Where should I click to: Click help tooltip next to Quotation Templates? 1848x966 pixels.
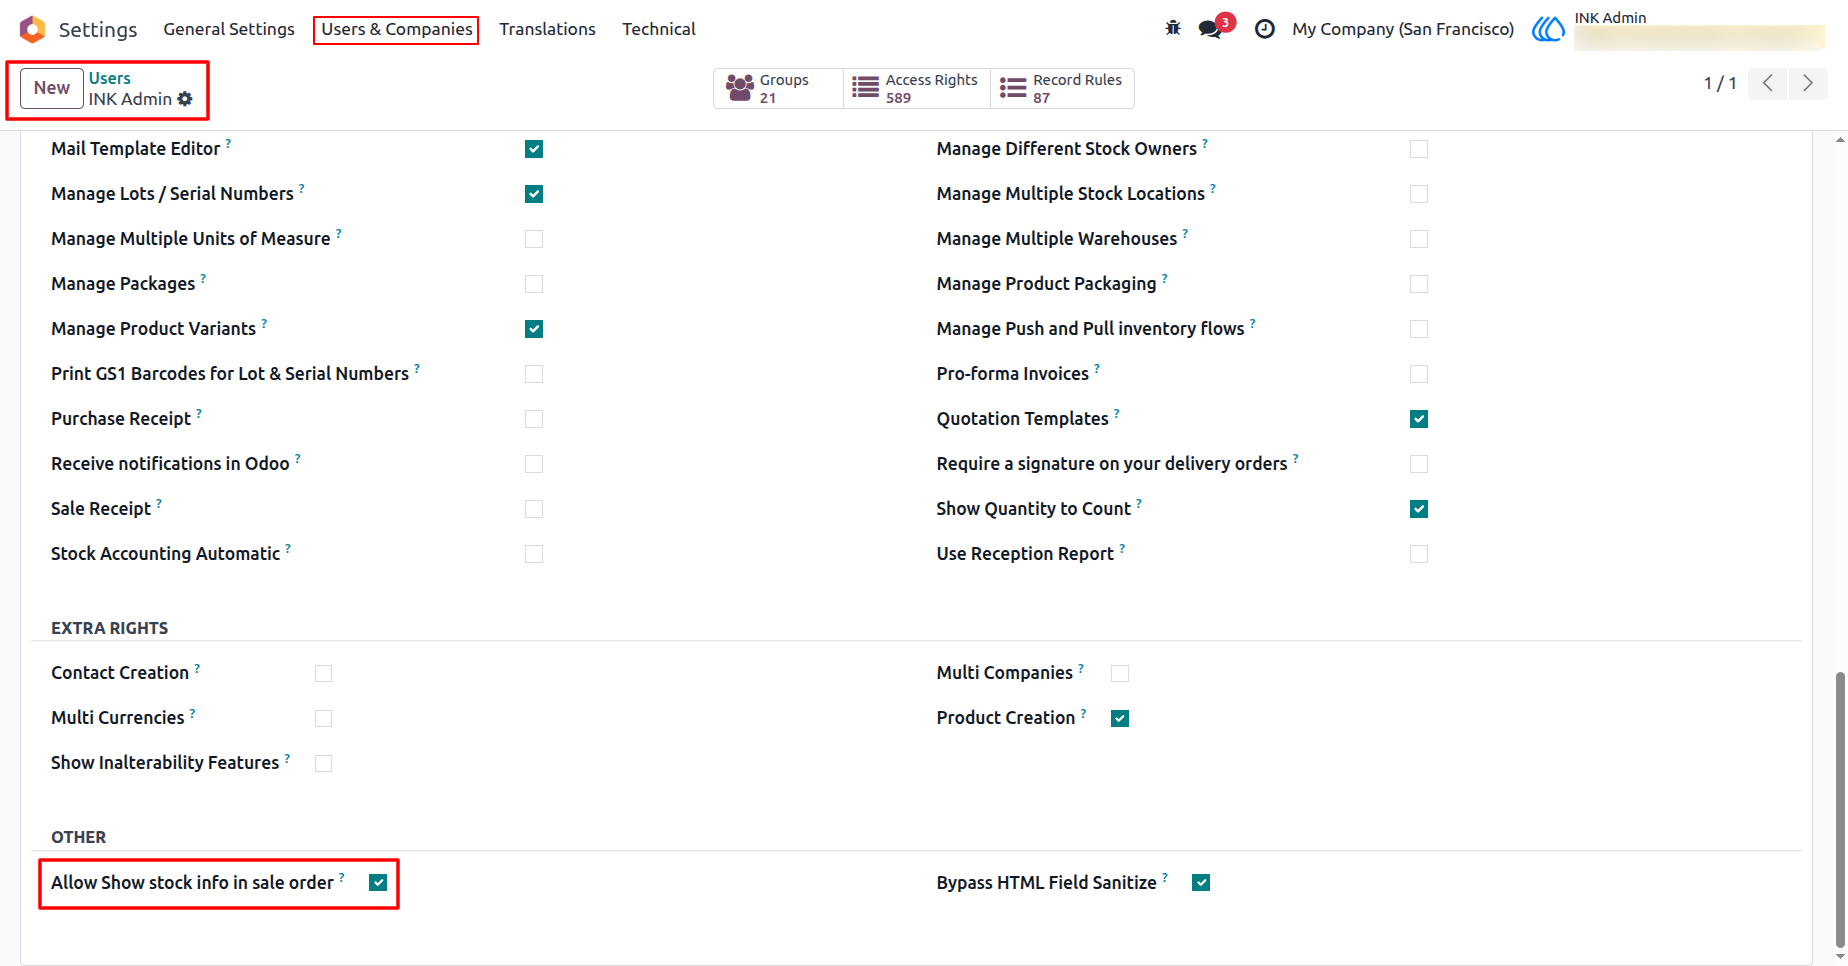coord(1117,413)
